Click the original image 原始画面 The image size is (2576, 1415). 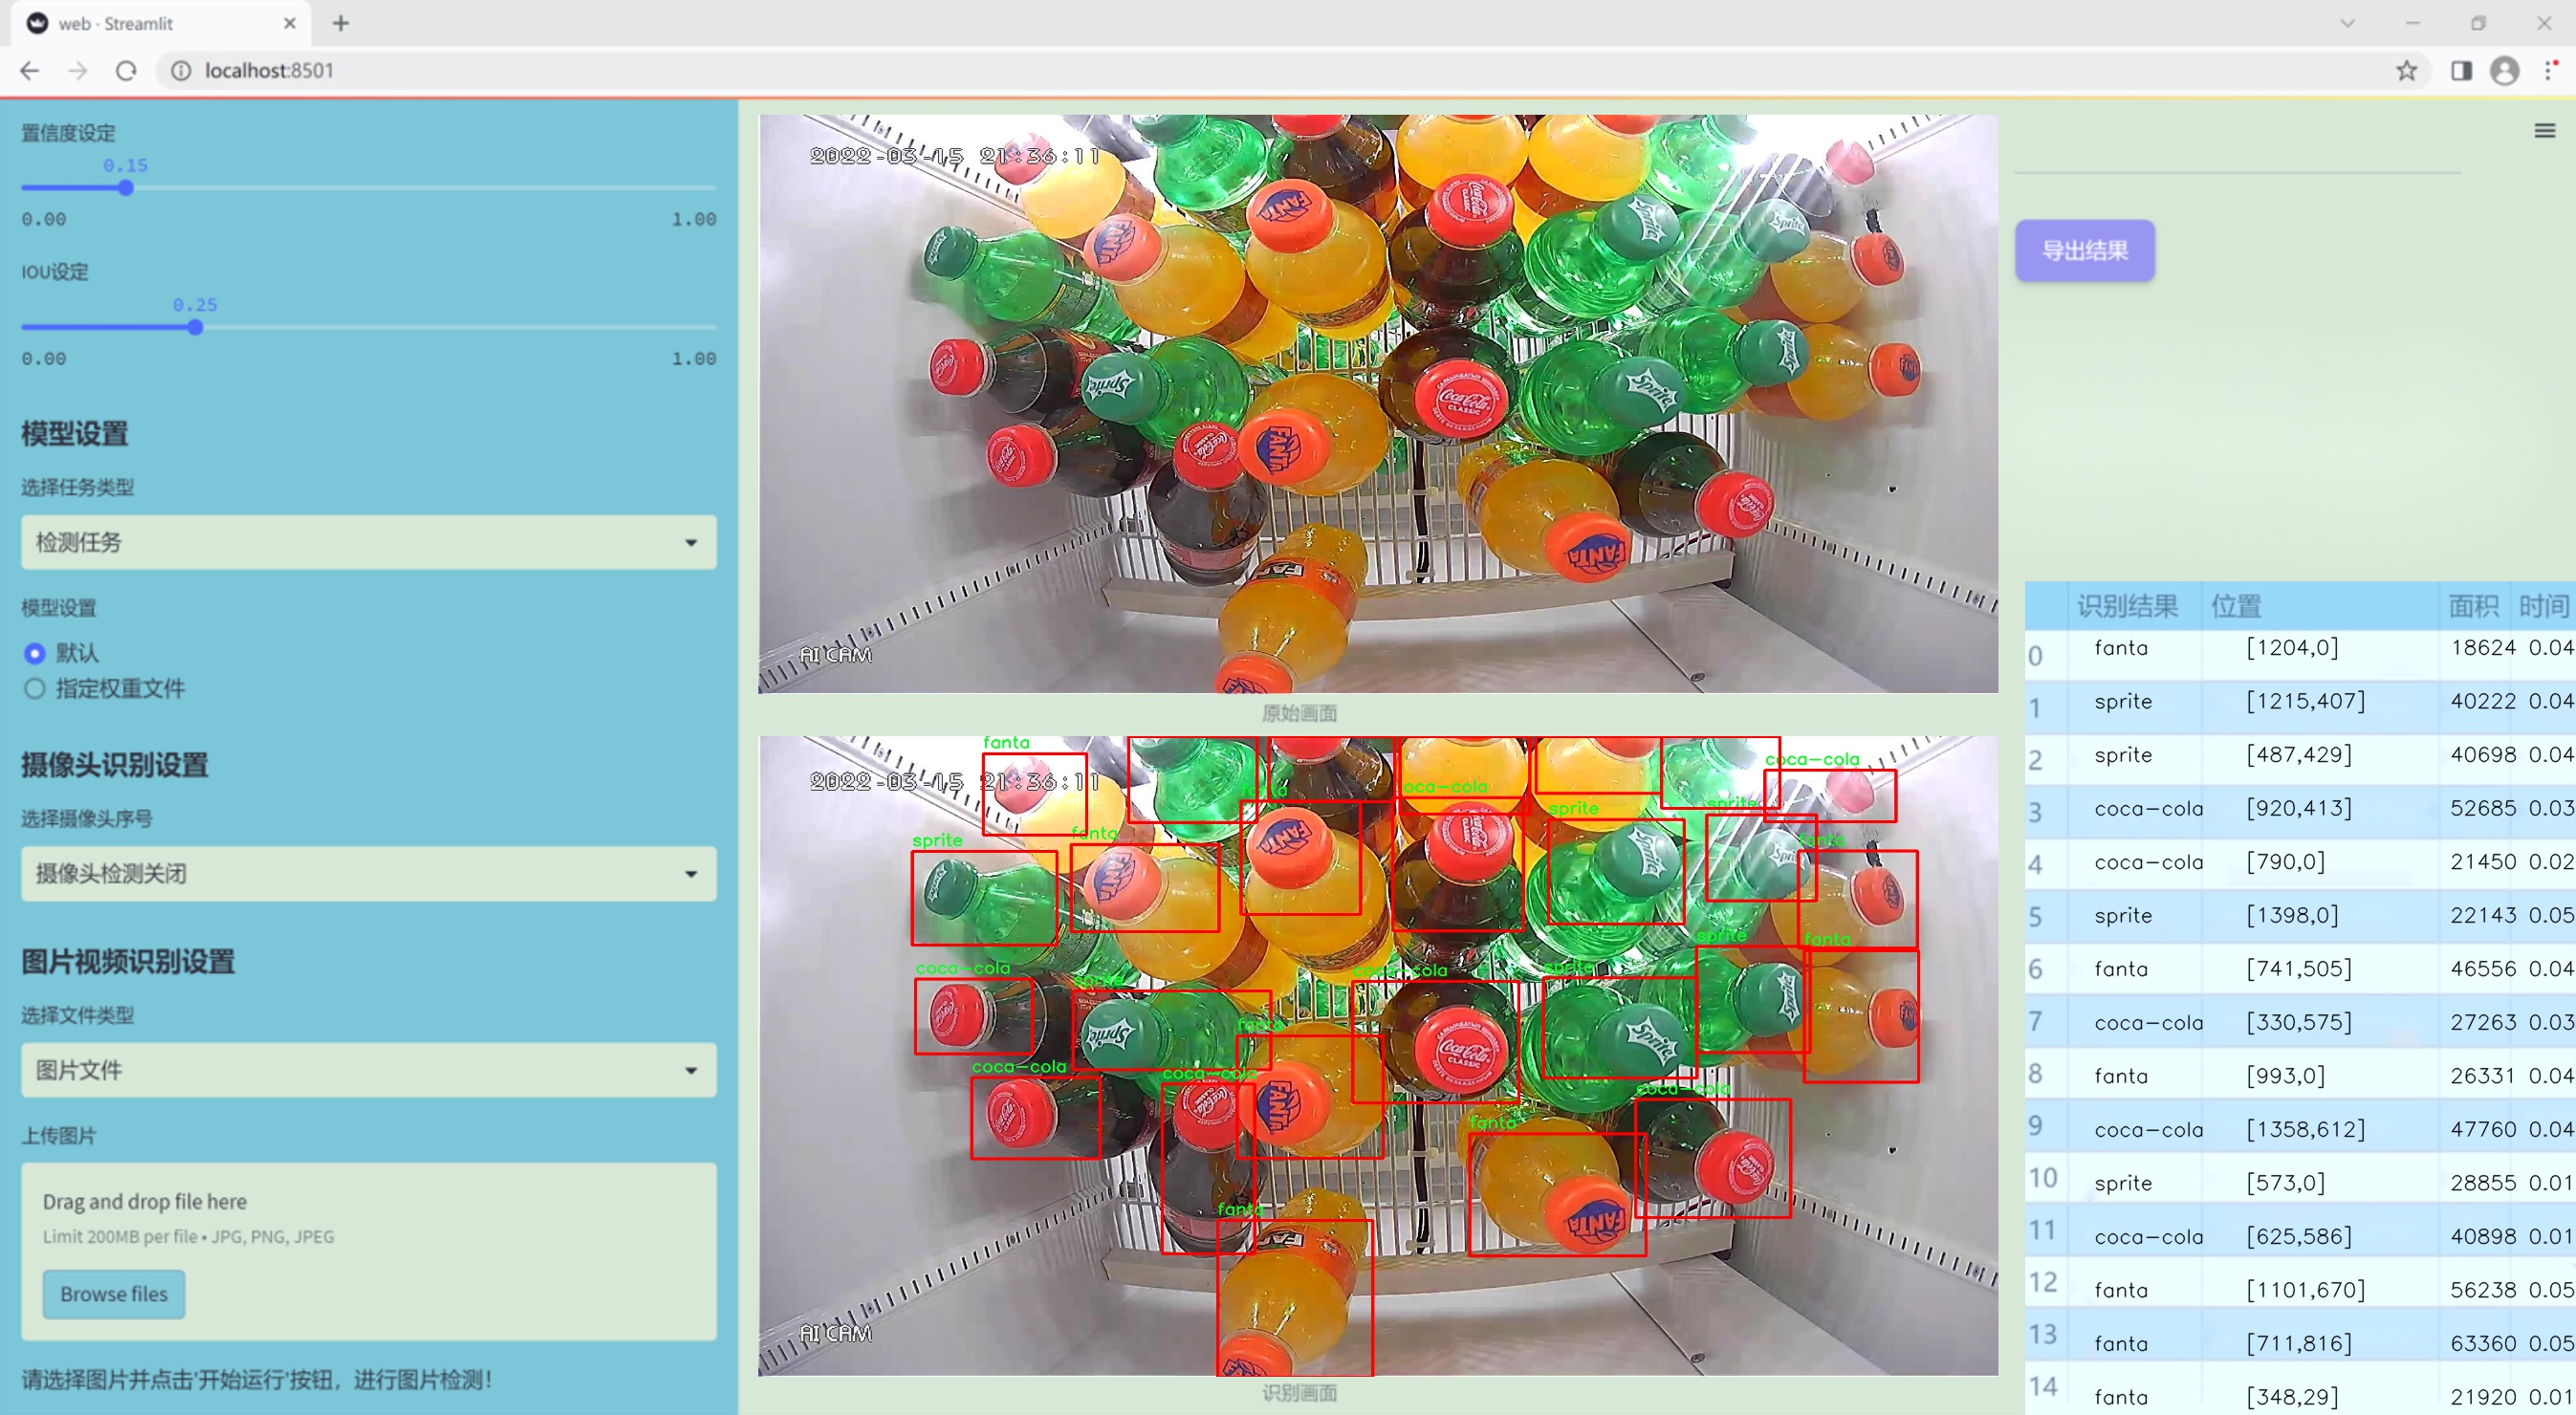(1378, 403)
